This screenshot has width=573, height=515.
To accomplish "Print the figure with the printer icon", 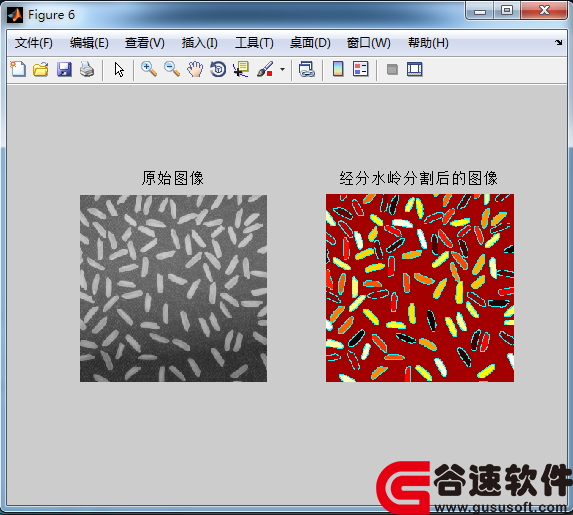I will 87,69.
